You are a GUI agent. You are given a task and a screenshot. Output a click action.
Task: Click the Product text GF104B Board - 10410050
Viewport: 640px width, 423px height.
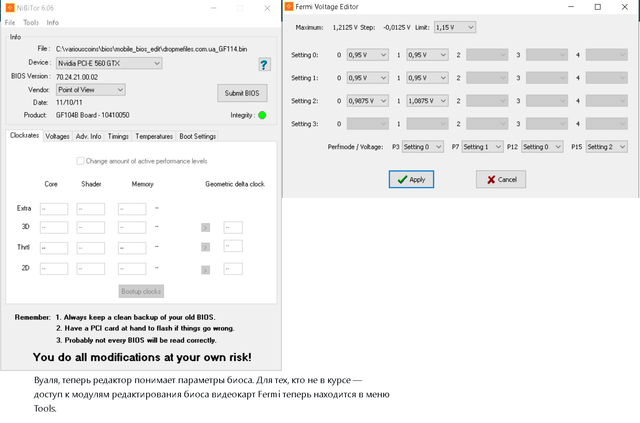(x=93, y=115)
